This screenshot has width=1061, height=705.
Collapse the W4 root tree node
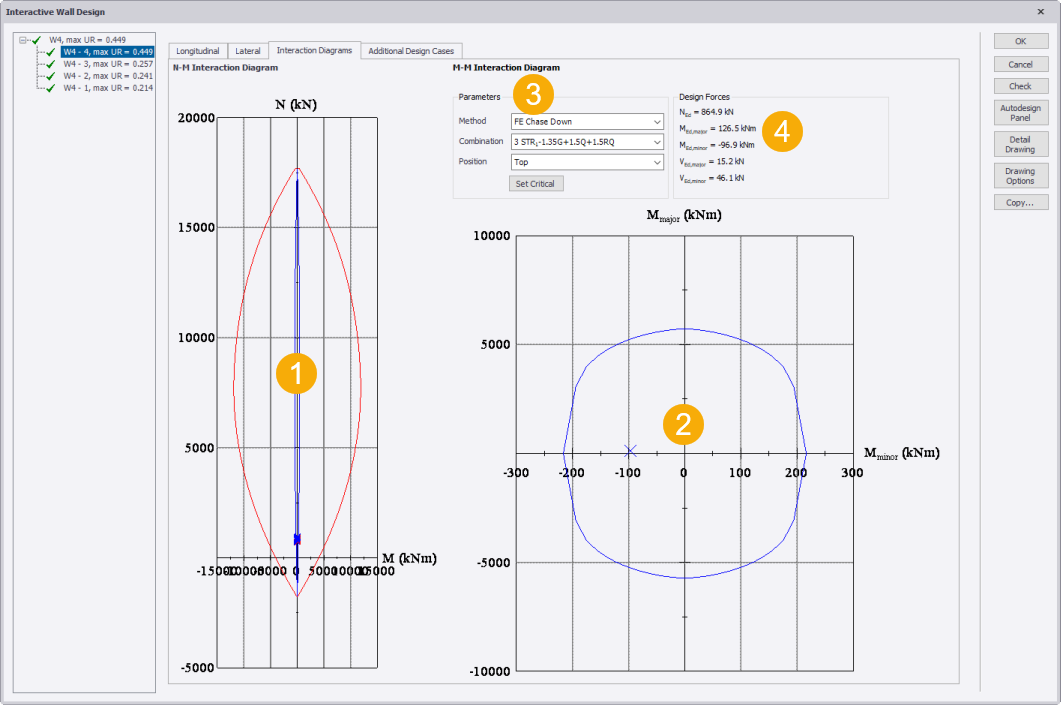click(23, 40)
